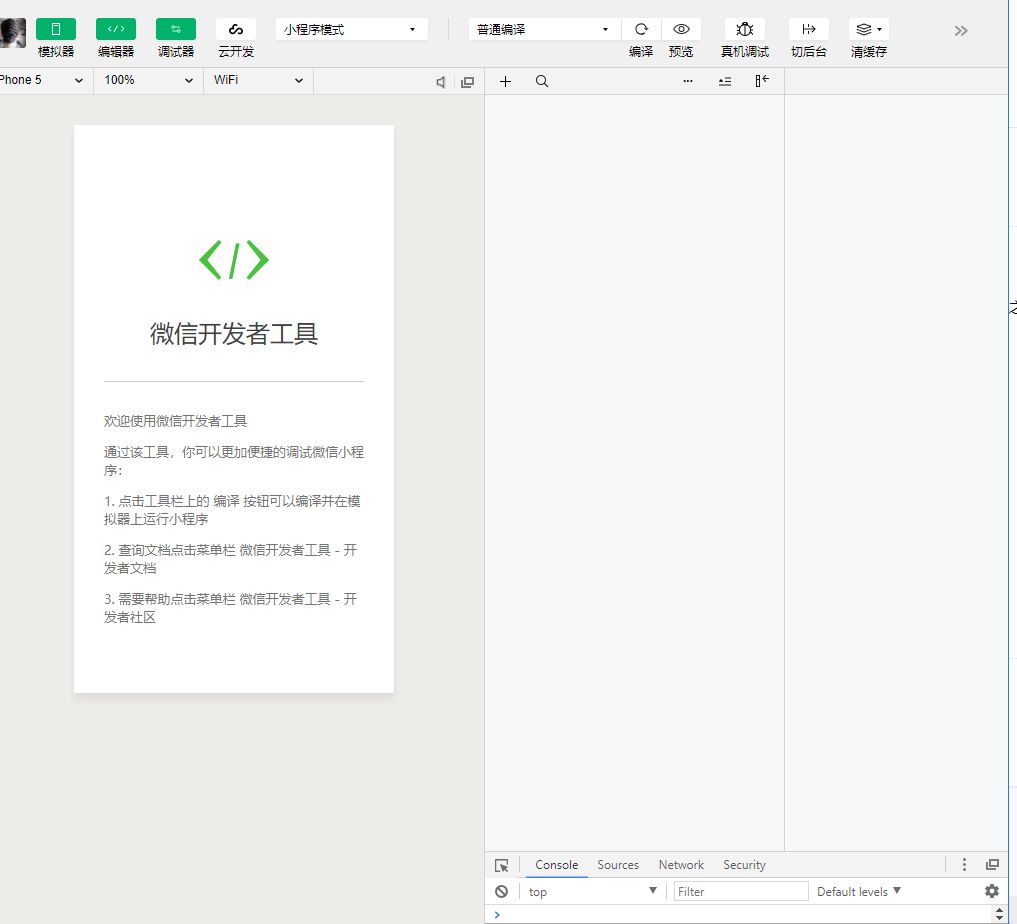Viewport: 1017px width, 924px height.
Task: Click the user avatar thumbnail
Action: click(x=12, y=32)
